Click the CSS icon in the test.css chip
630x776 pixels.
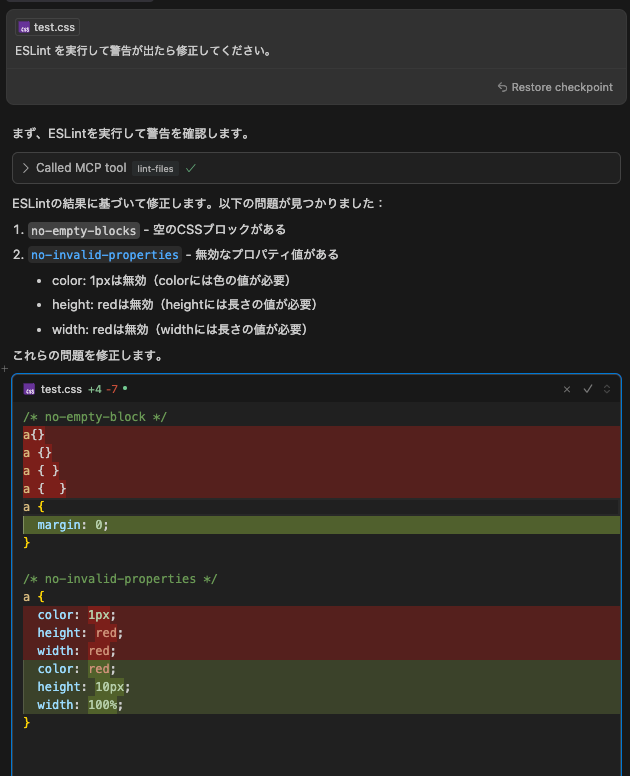point(24,28)
